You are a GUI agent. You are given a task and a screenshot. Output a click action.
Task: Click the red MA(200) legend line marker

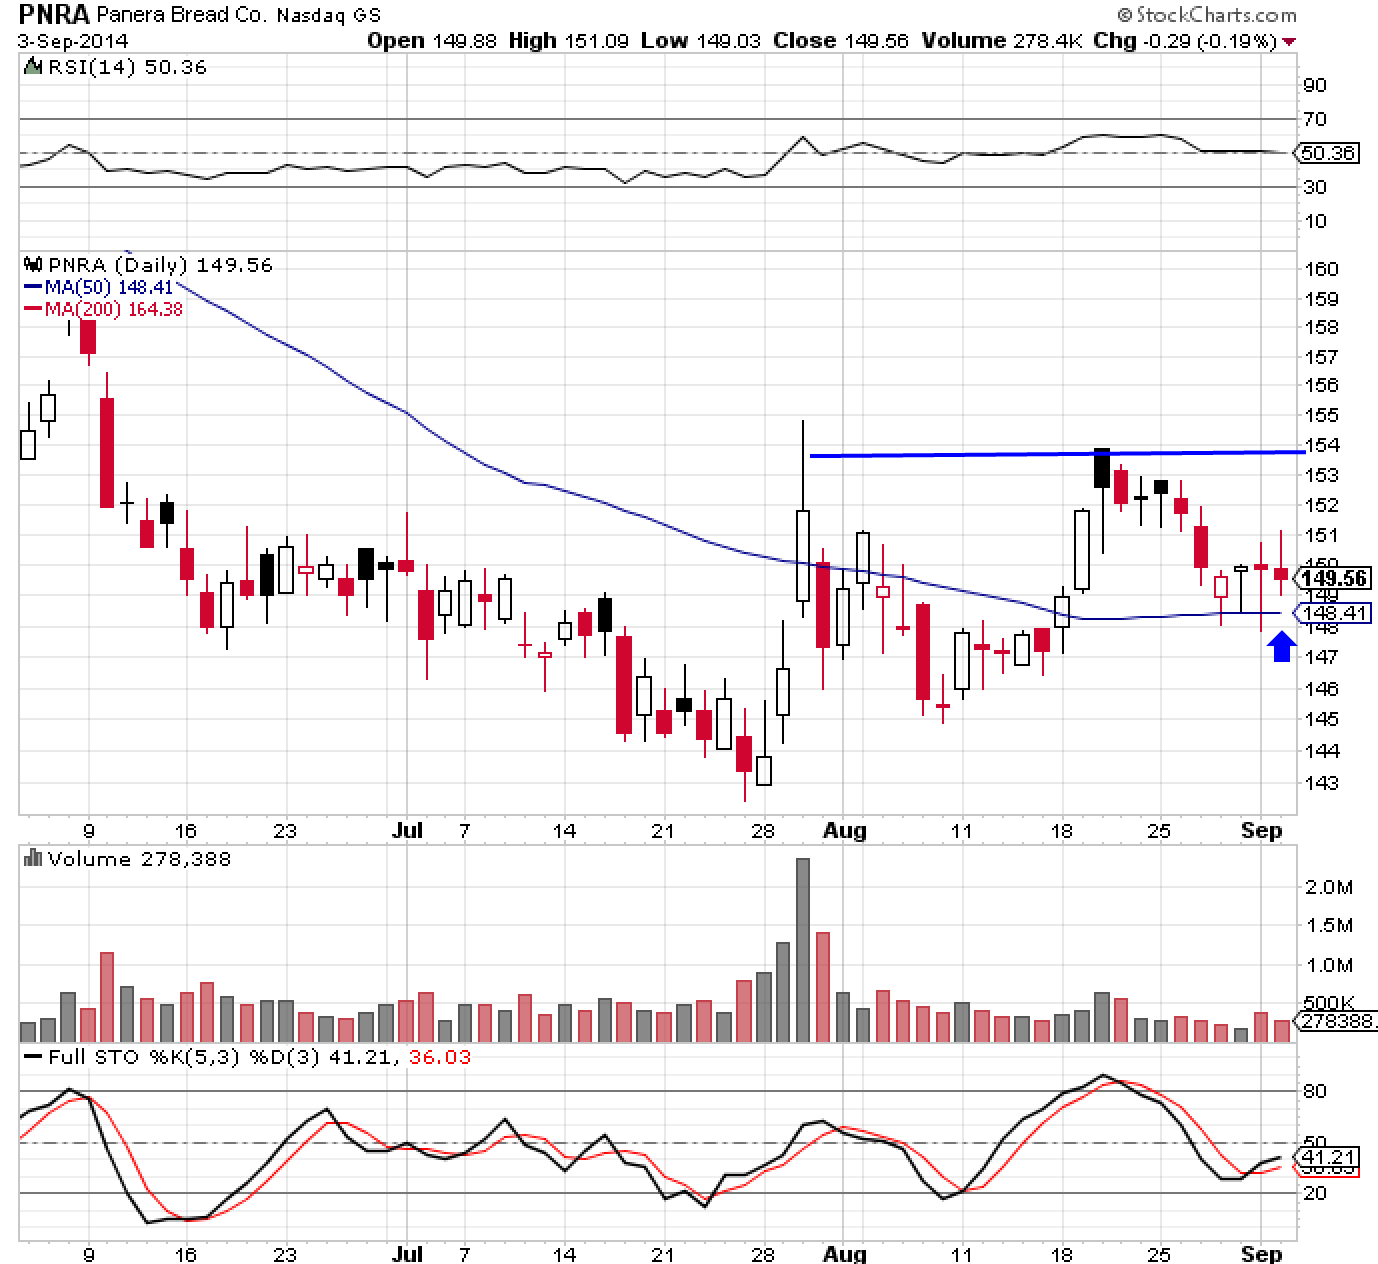[32, 309]
